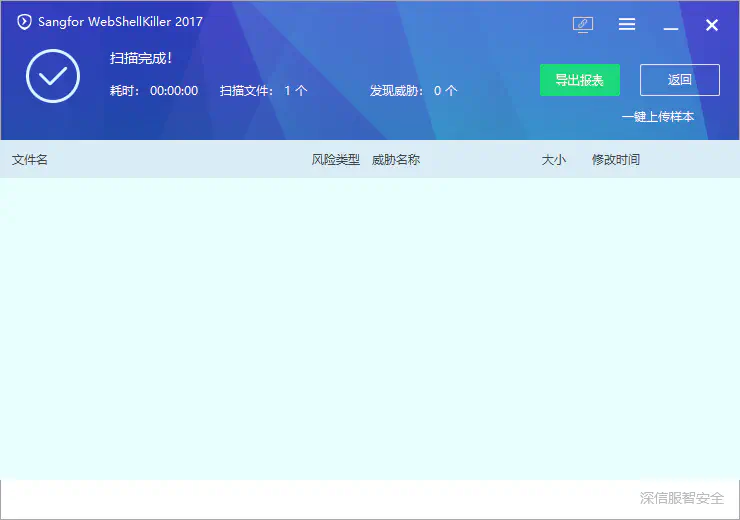Click the 深信服智安全 footer text
Viewport: 740px width, 520px height.
coord(681,498)
